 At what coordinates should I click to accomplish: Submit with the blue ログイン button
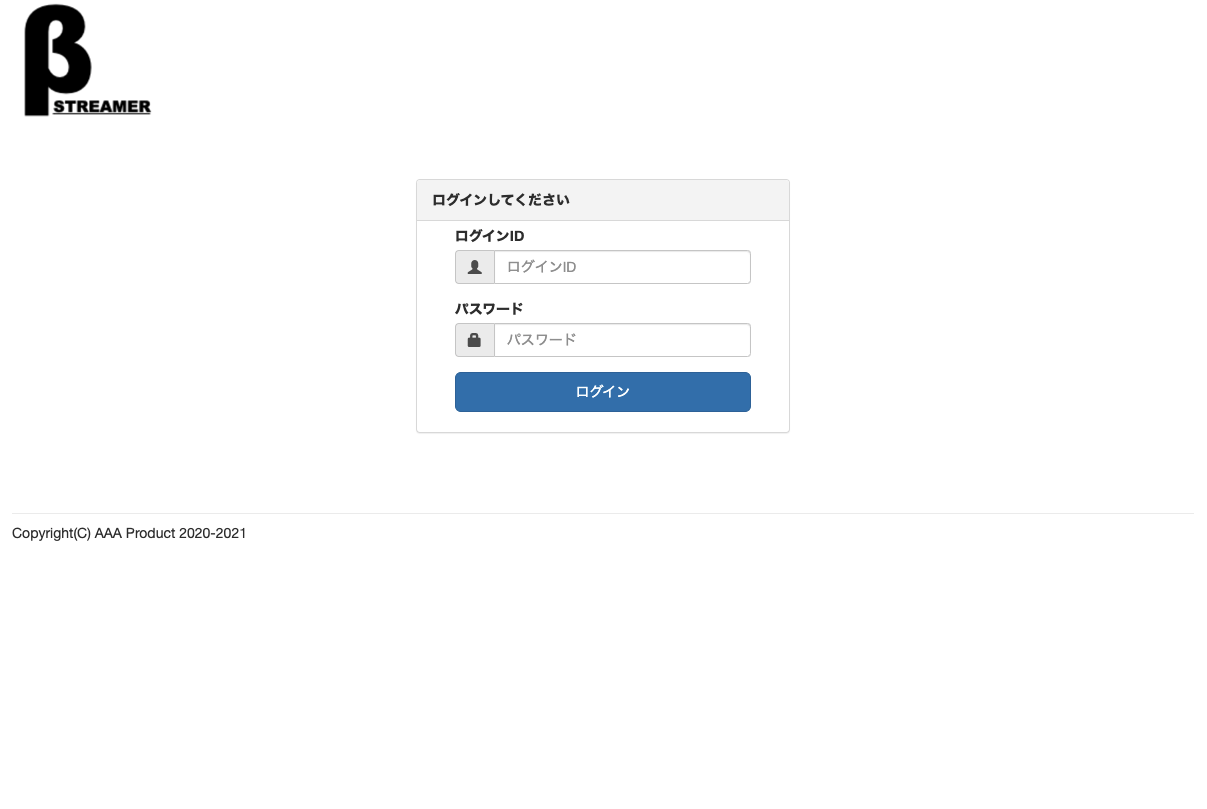click(x=603, y=392)
